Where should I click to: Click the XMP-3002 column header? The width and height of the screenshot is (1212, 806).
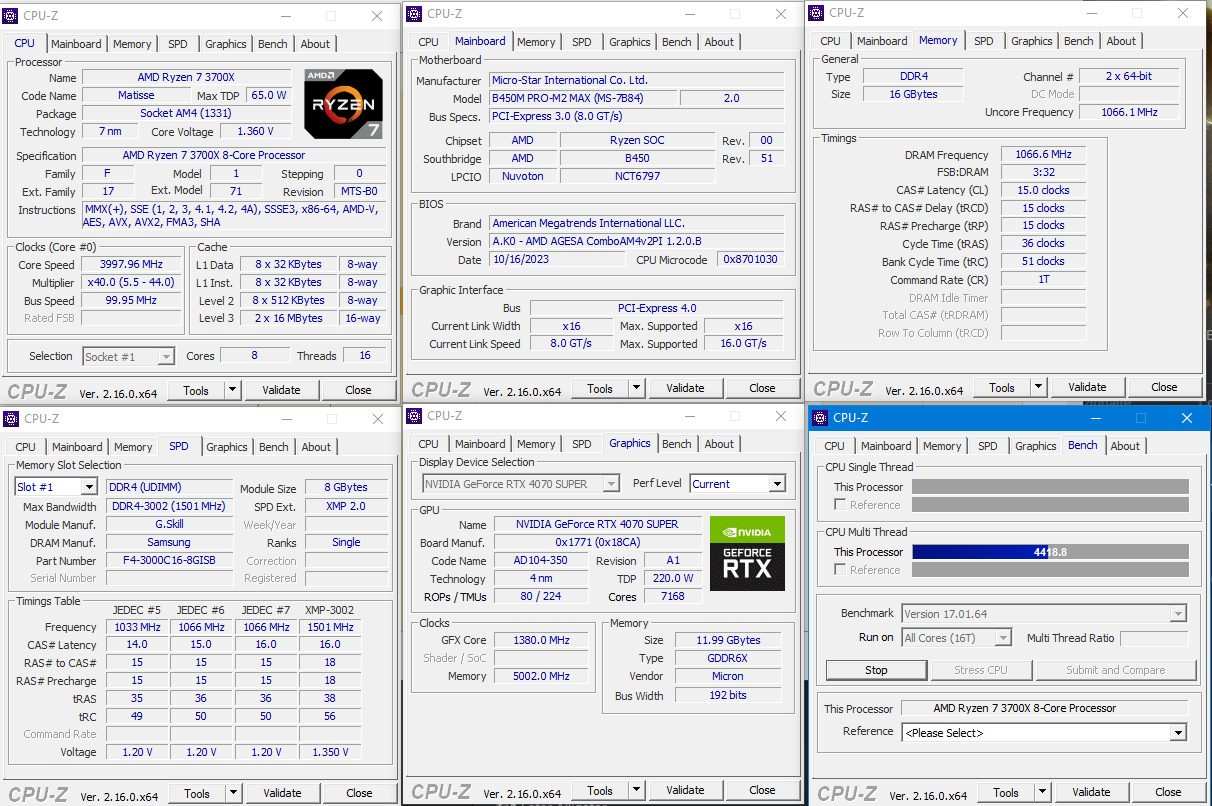[330, 610]
